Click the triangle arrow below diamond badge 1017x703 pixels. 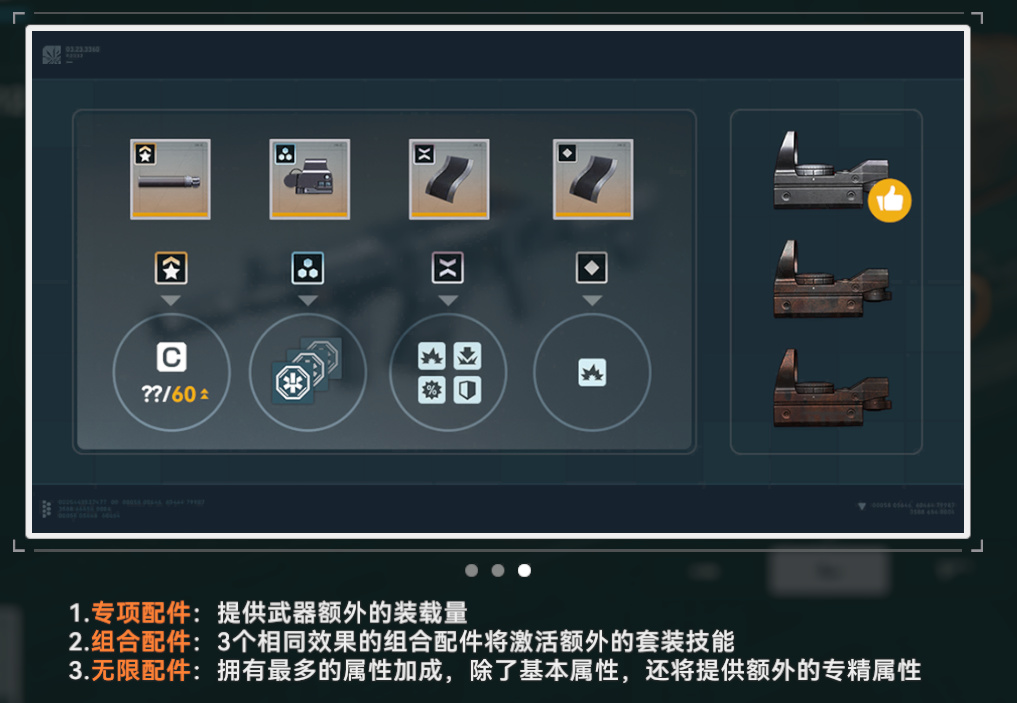(592, 301)
